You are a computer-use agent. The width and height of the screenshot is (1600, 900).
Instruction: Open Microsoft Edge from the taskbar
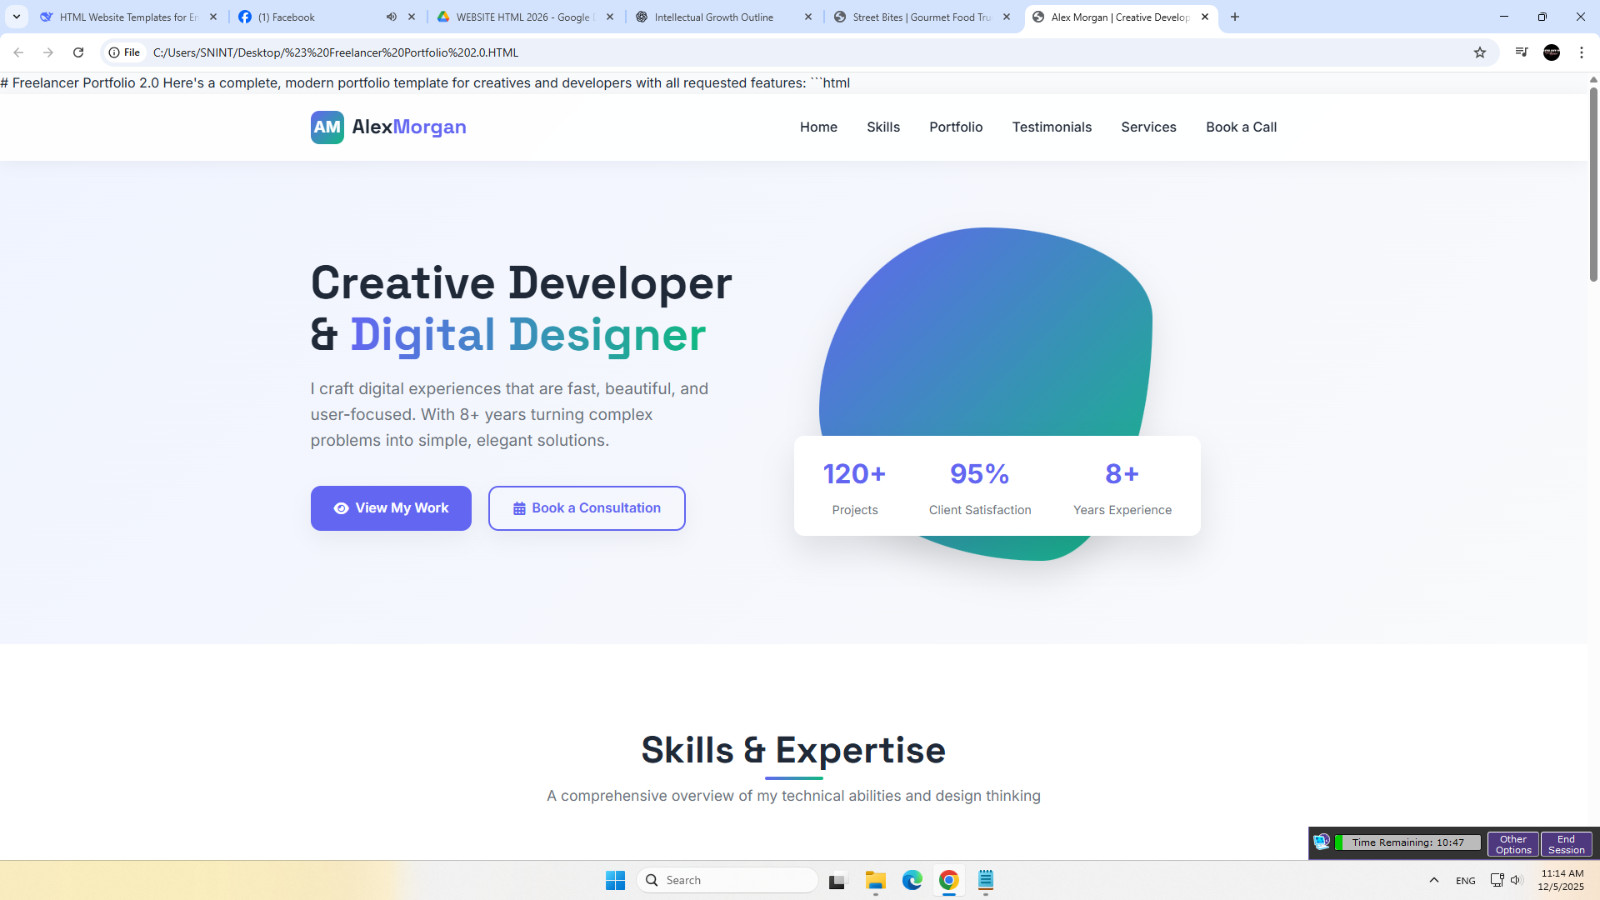(x=912, y=880)
